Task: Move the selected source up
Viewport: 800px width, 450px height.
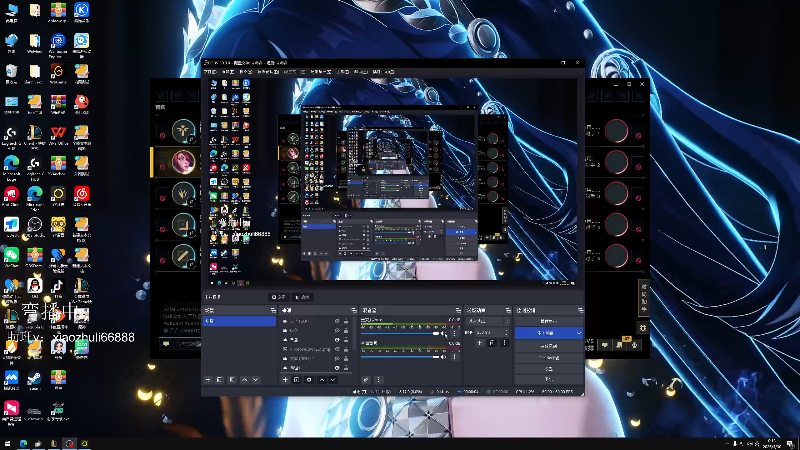Action: [322, 380]
